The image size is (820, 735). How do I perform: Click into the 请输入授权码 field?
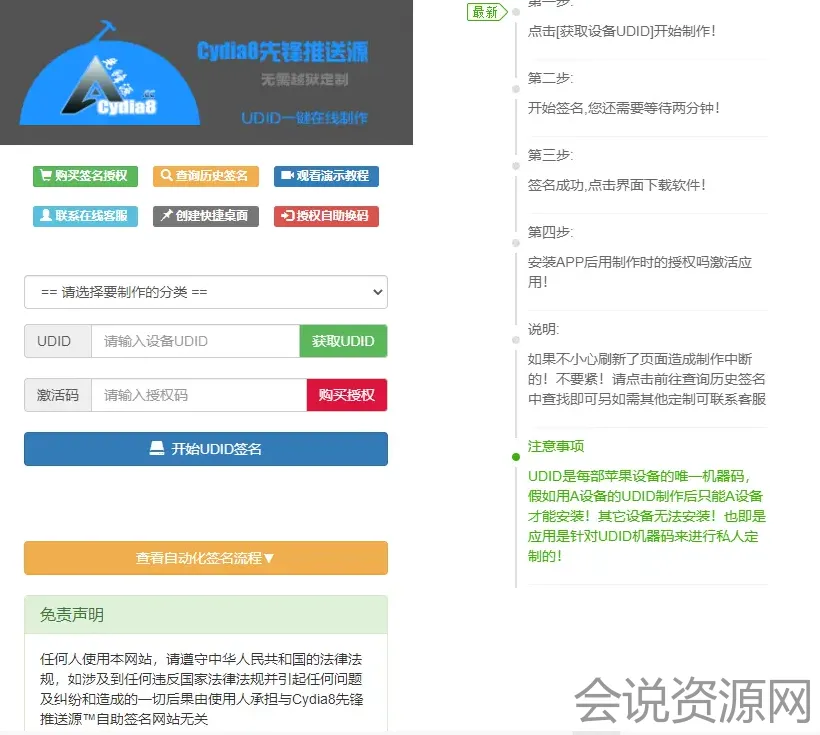[198, 395]
